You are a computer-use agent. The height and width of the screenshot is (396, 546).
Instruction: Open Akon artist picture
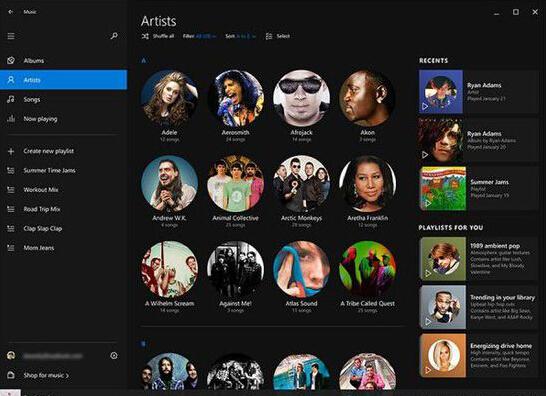coord(368,98)
